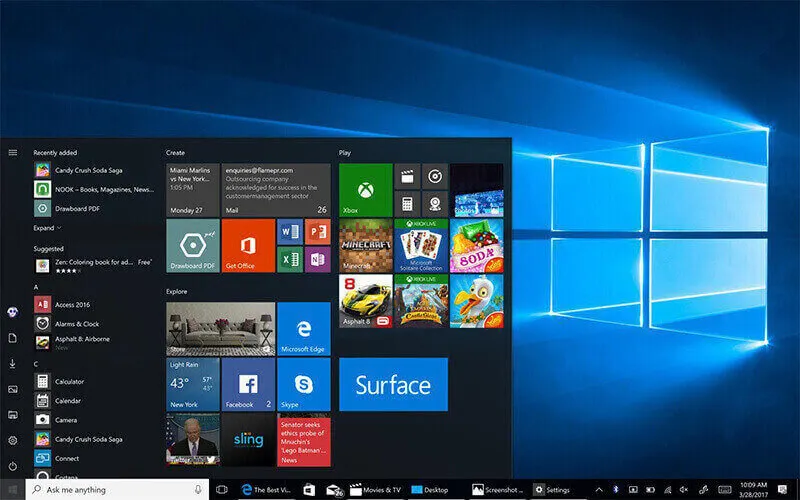Click the Create group header

[x=175, y=153]
